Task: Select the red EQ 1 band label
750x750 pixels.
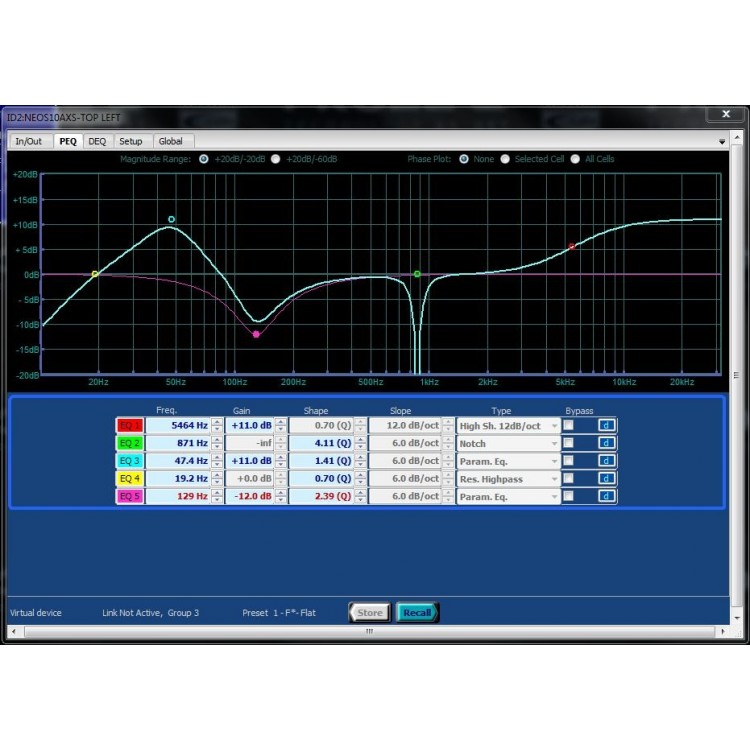Action: pos(130,425)
